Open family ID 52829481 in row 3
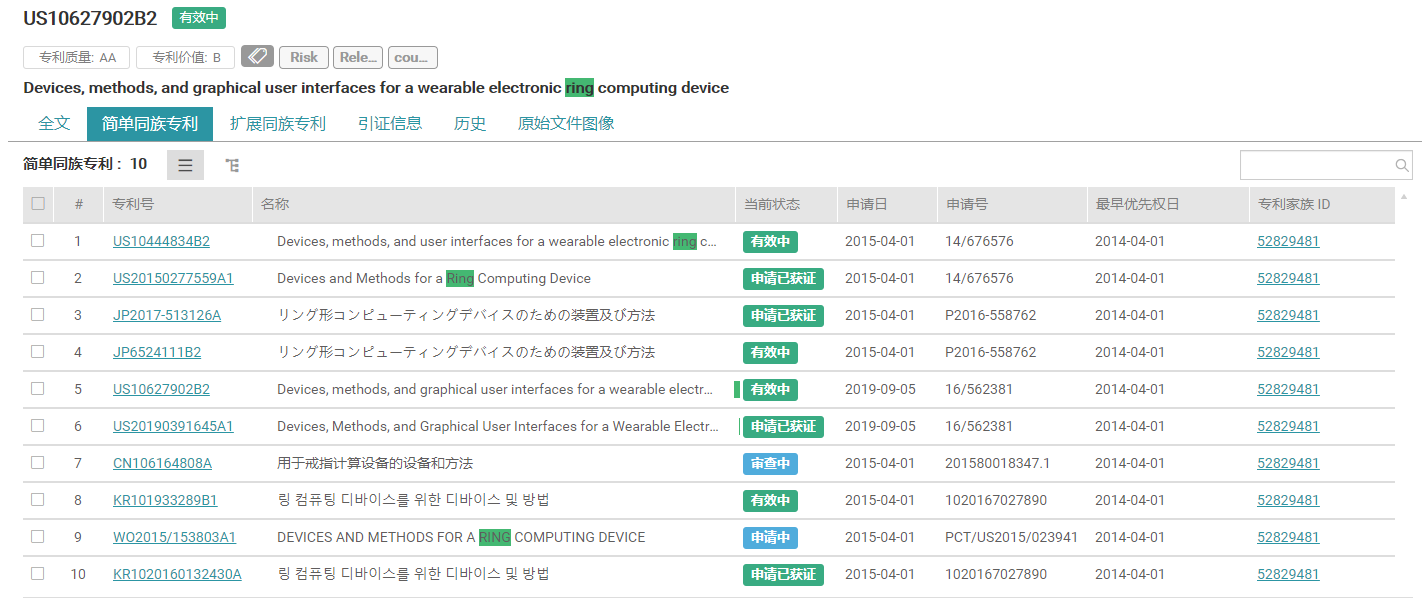The height and width of the screenshot is (607, 1422). tap(1288, 315)
